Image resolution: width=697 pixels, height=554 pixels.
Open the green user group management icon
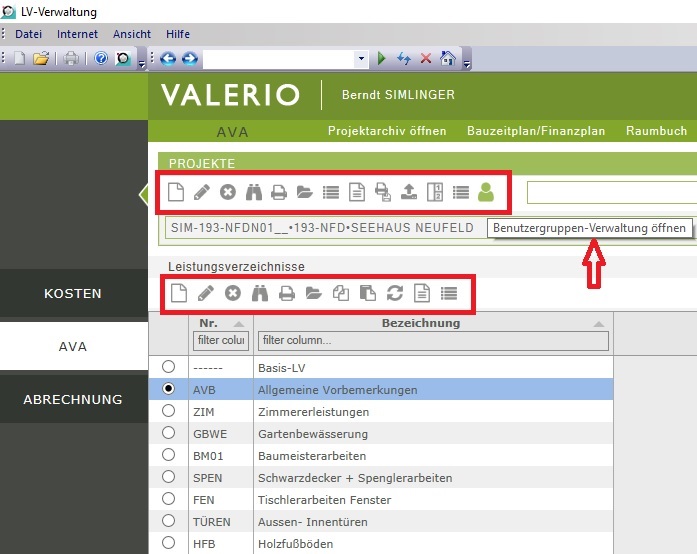(486, 192)
